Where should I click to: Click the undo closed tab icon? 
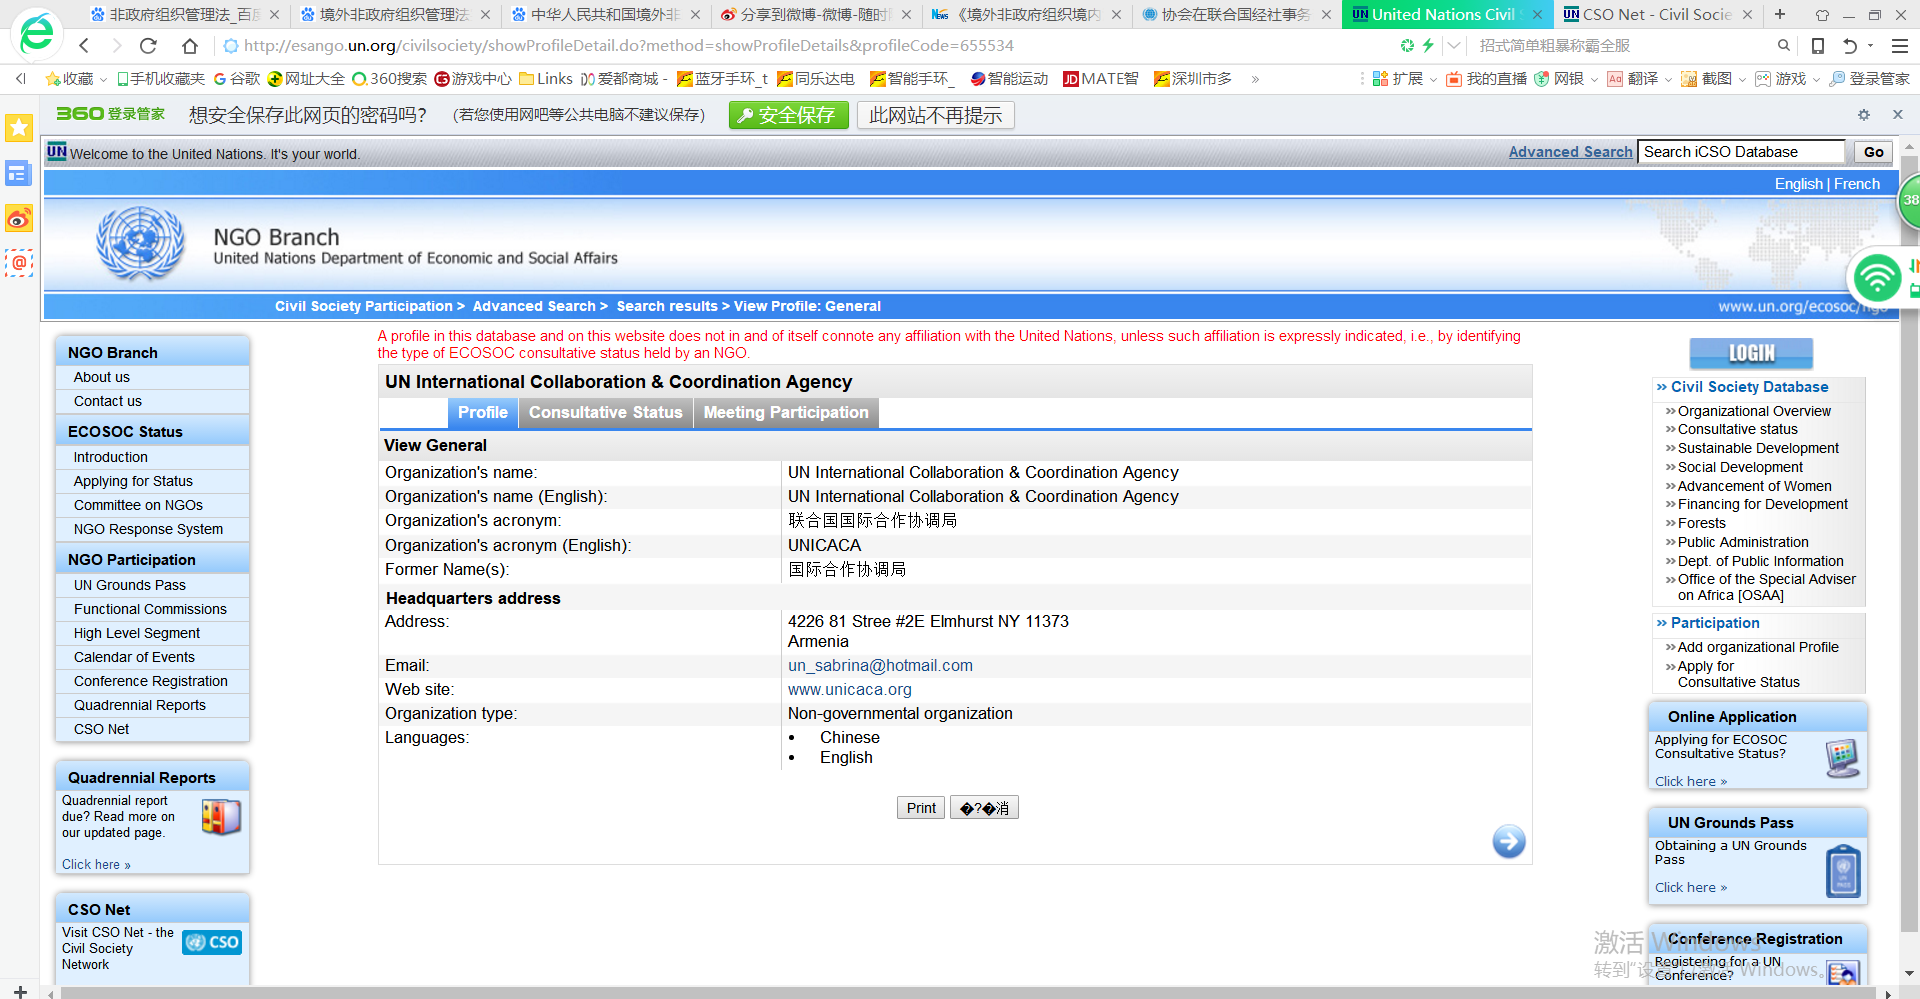click(1849, 46)
